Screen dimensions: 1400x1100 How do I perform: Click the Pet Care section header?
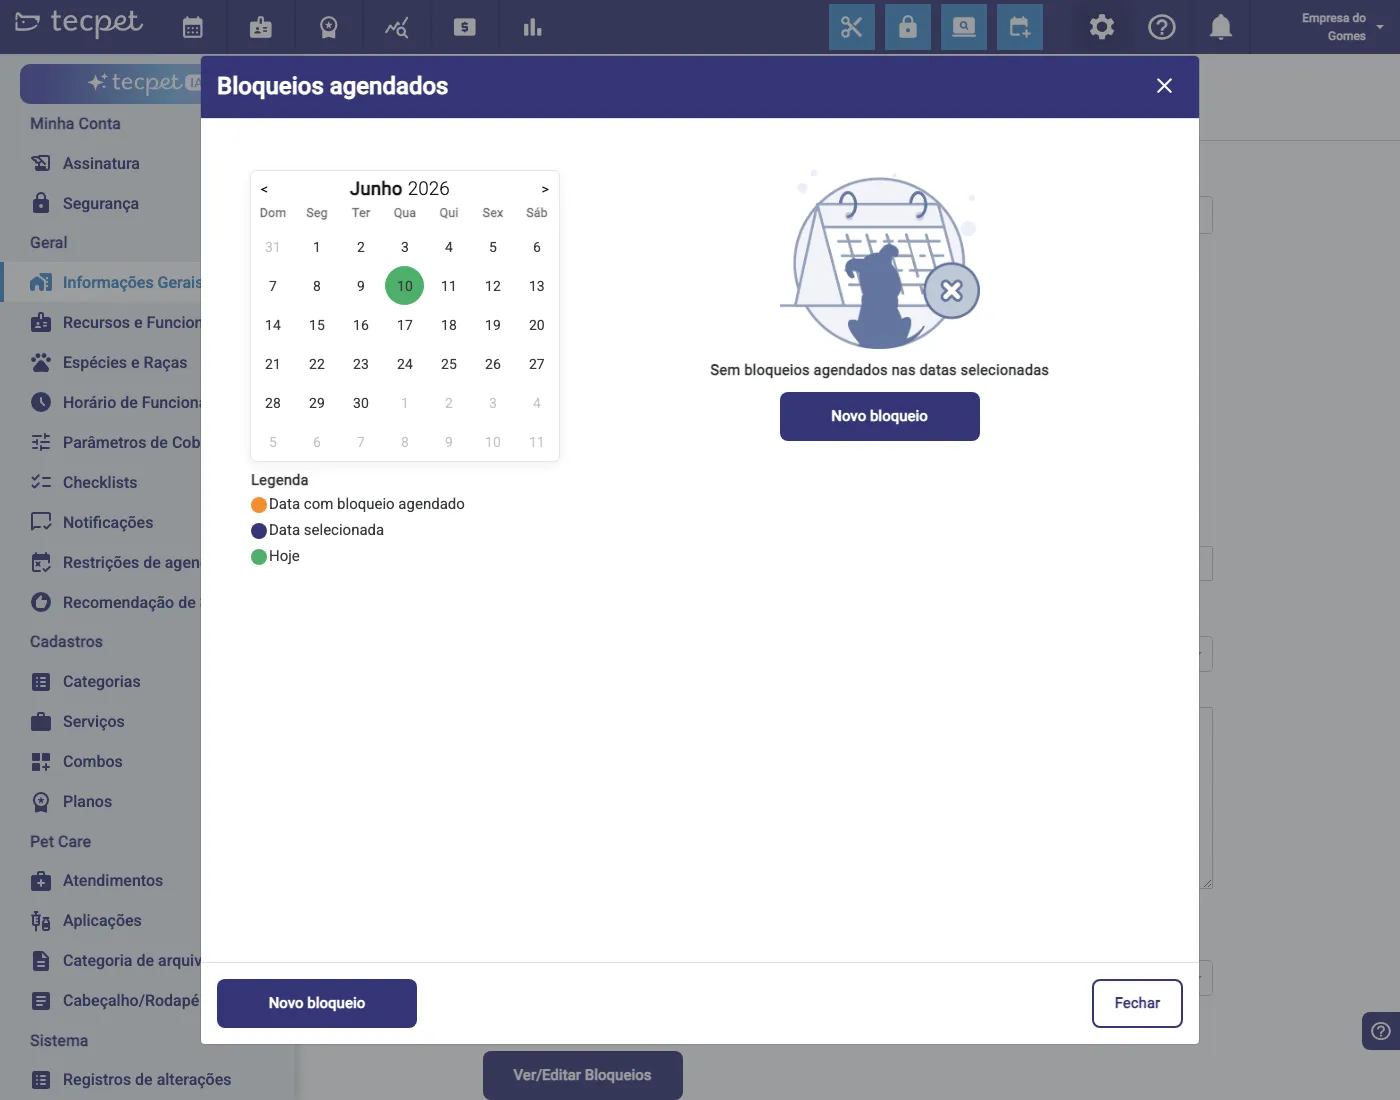click(60, 842)
